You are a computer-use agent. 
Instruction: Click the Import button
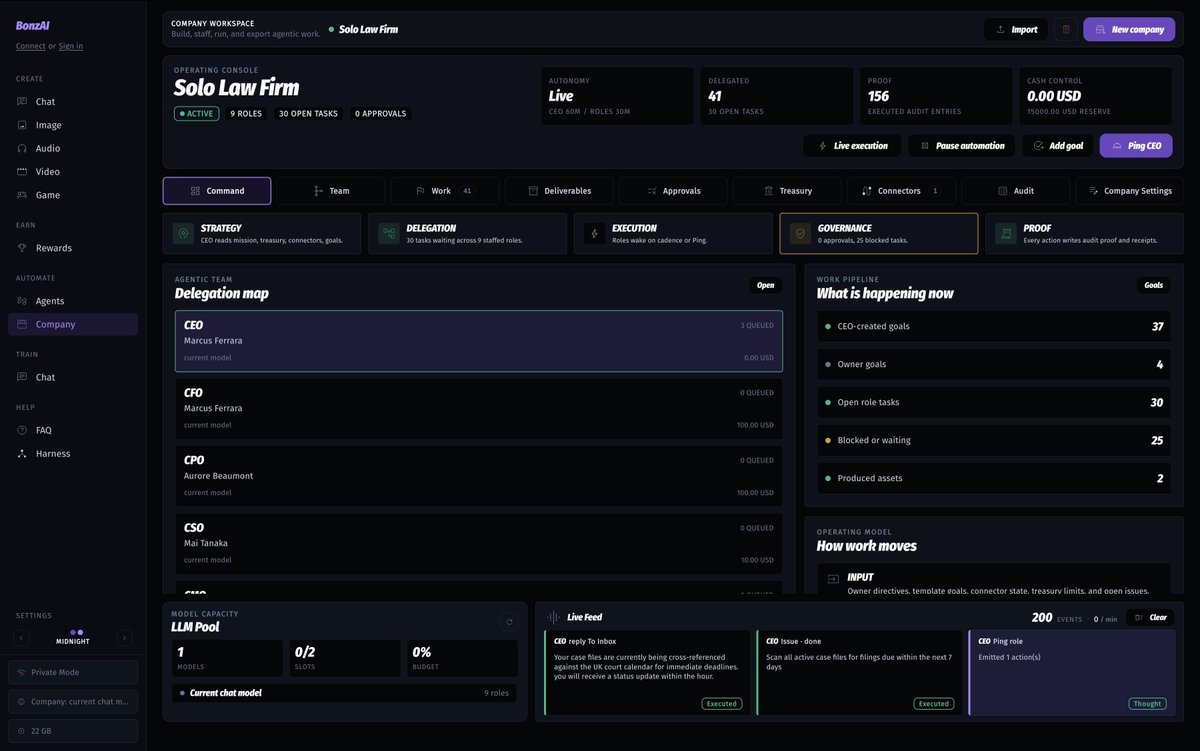click(1016, 30)
